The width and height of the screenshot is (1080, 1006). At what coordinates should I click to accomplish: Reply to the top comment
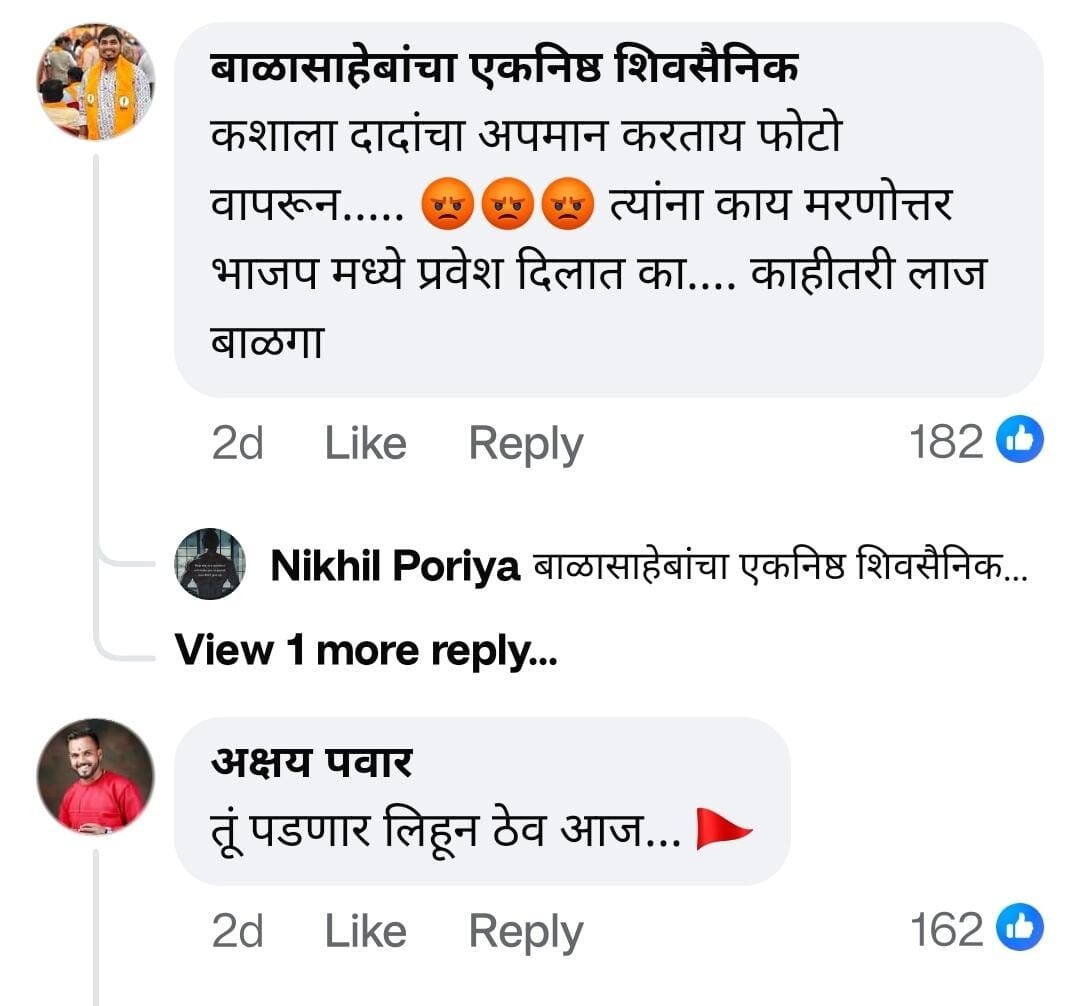(525, 441)
